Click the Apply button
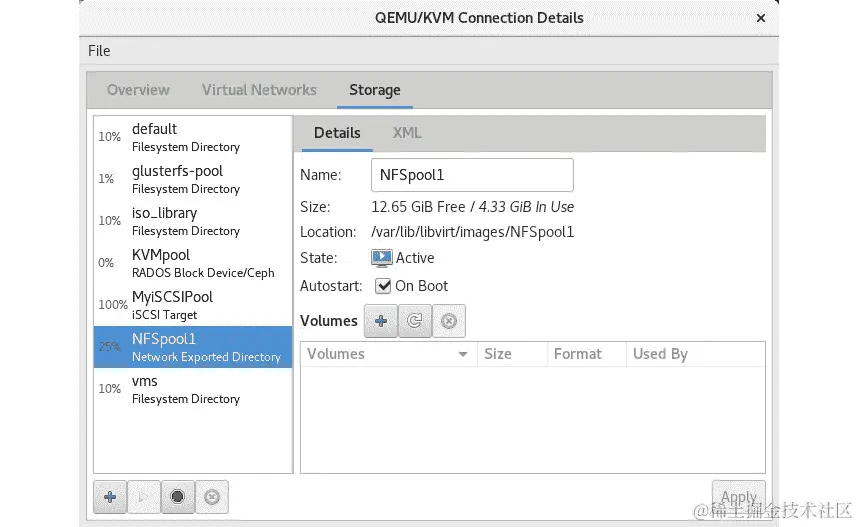Screen dimensions: 859x527 click(x=738, y=497)
